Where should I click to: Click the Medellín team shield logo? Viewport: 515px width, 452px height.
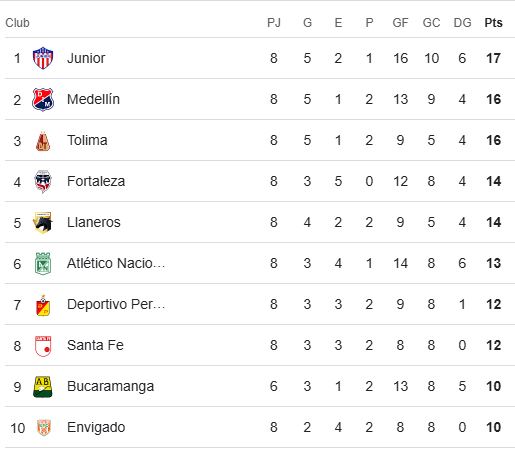pyautogui.click(x=43, y=99)
